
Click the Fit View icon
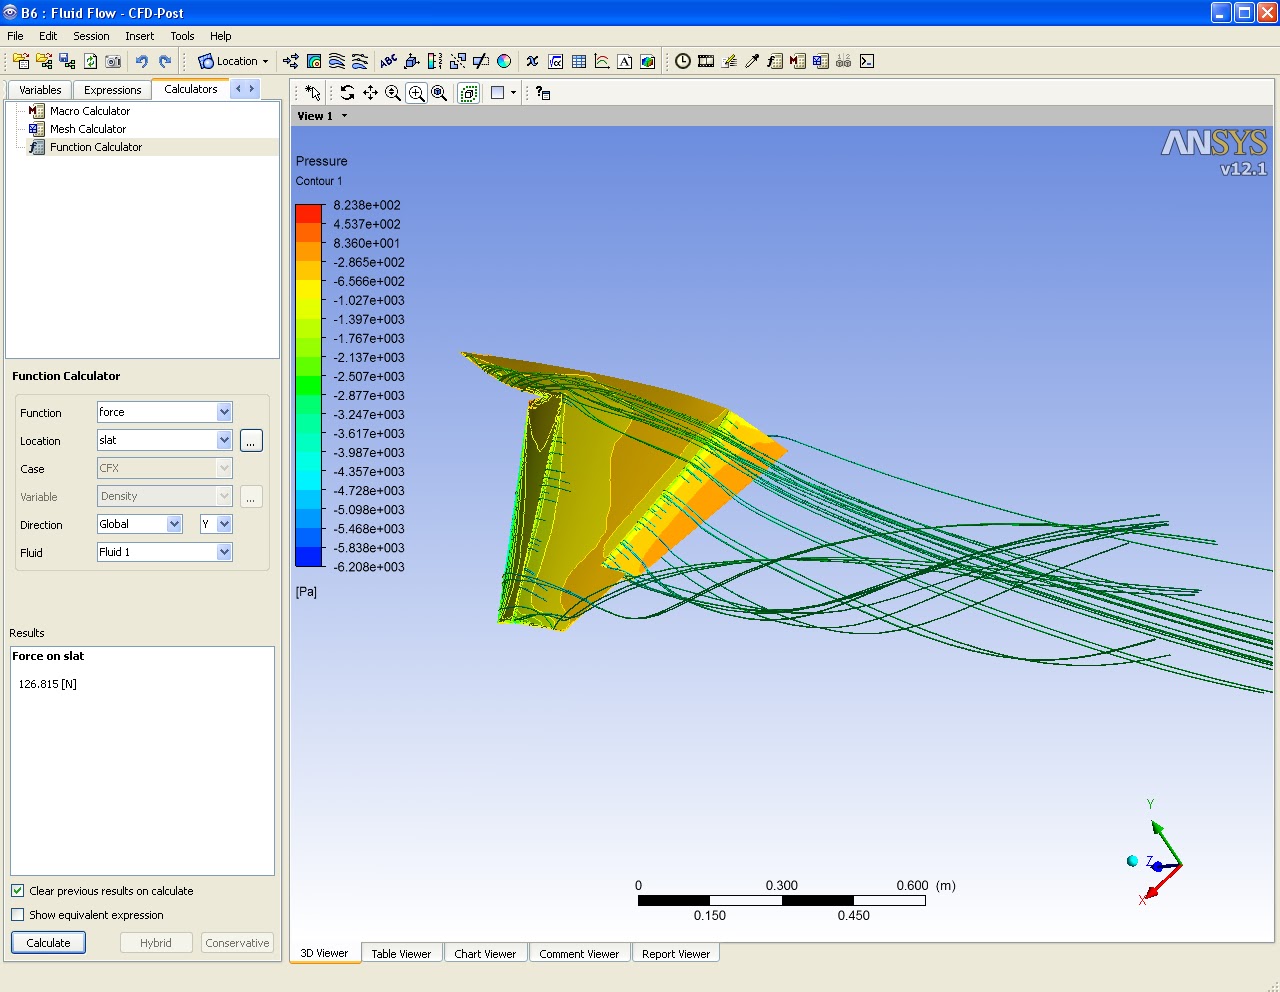(439, 93)
